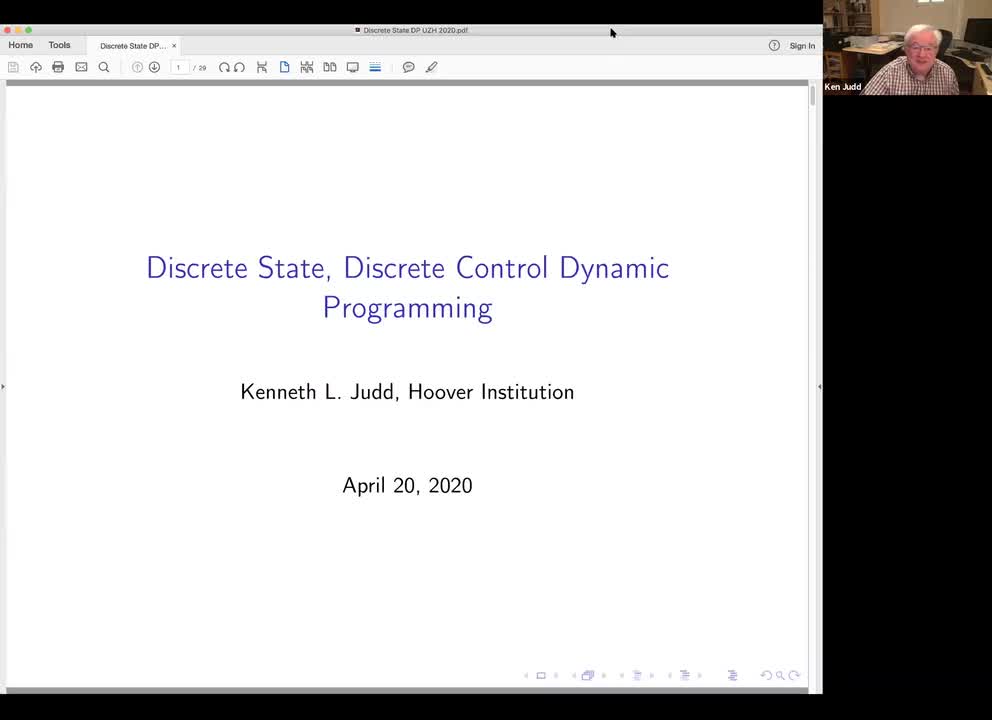
Task: Open the Home tab
Action: pyautogui.click(x=21, y=45)
